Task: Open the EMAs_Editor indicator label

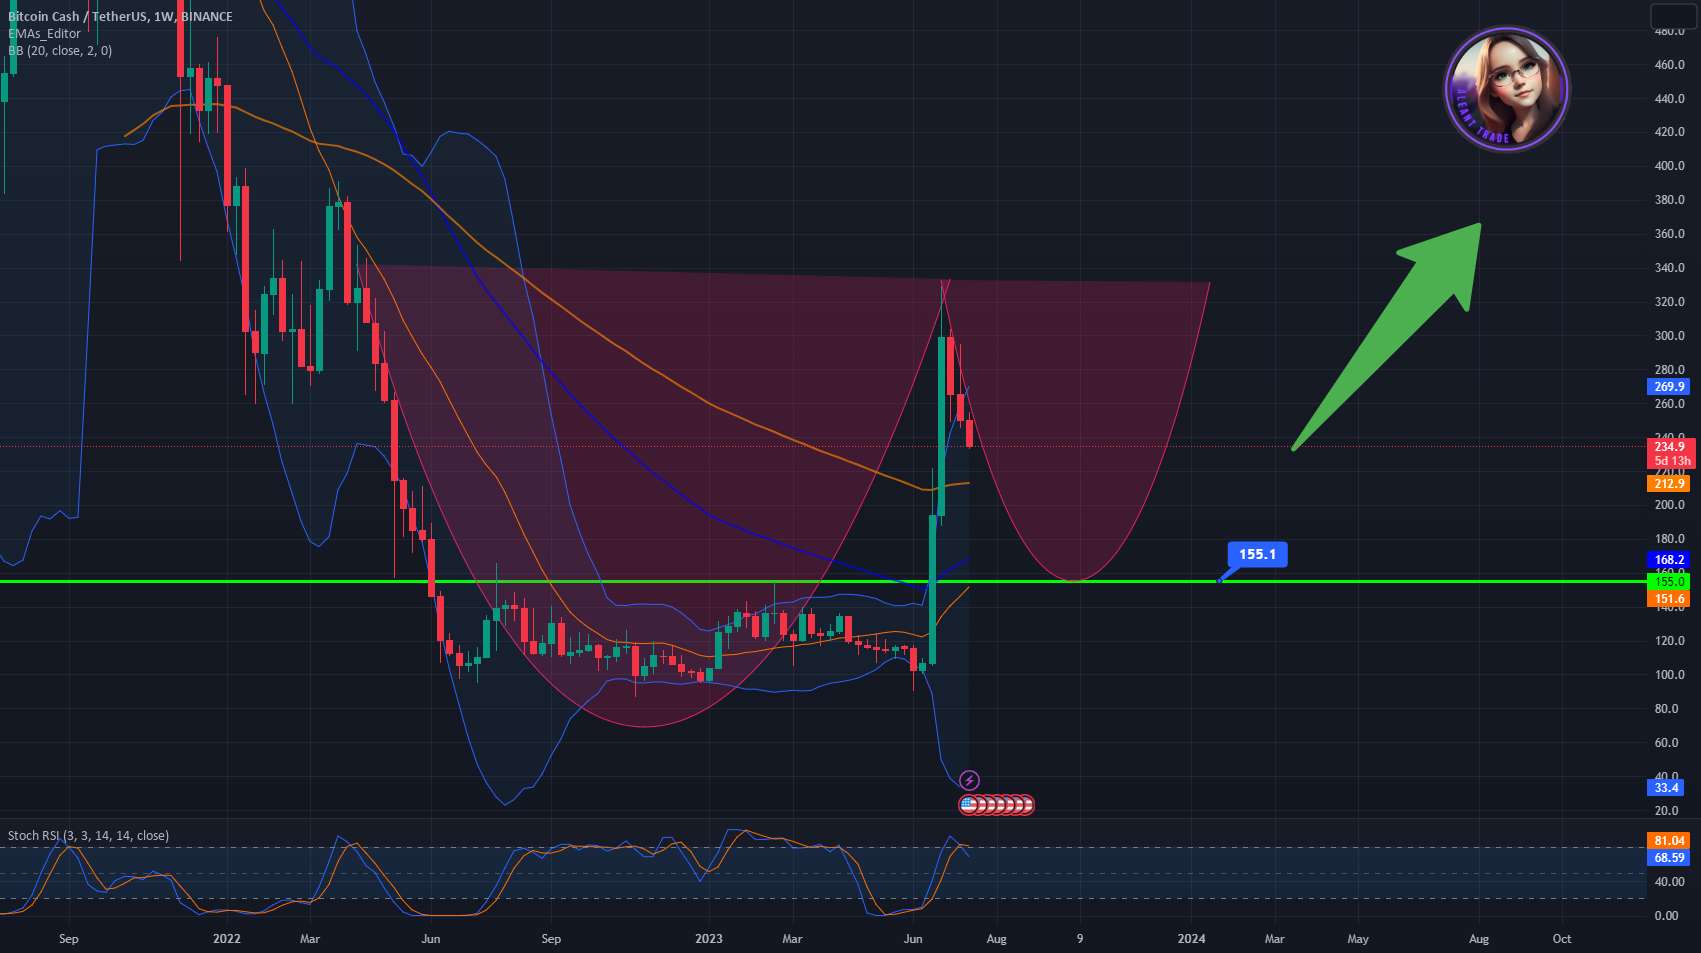Action: coord(45,33)
